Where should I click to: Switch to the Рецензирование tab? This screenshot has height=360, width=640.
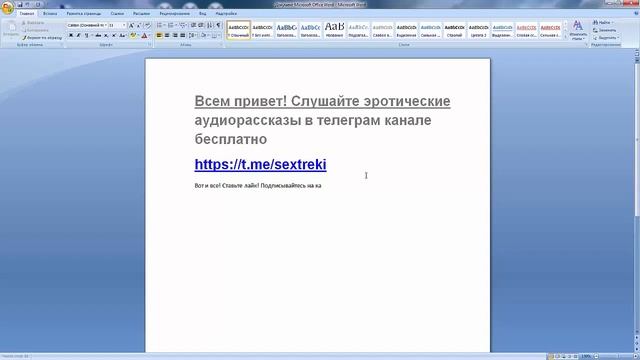174,13
